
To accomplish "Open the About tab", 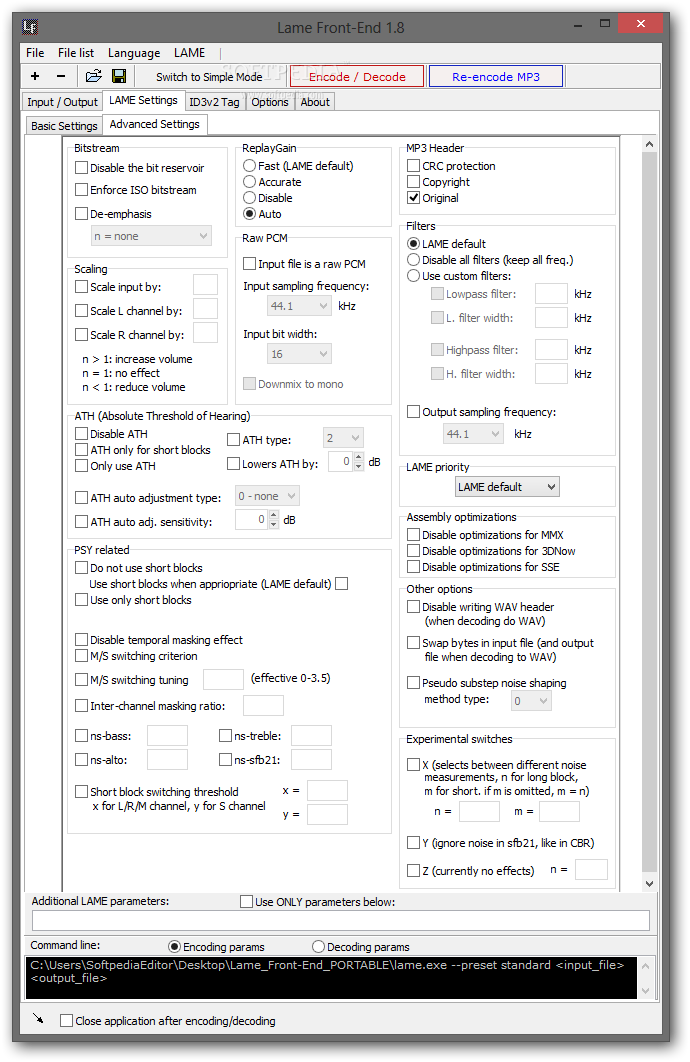I will [315, 102].
